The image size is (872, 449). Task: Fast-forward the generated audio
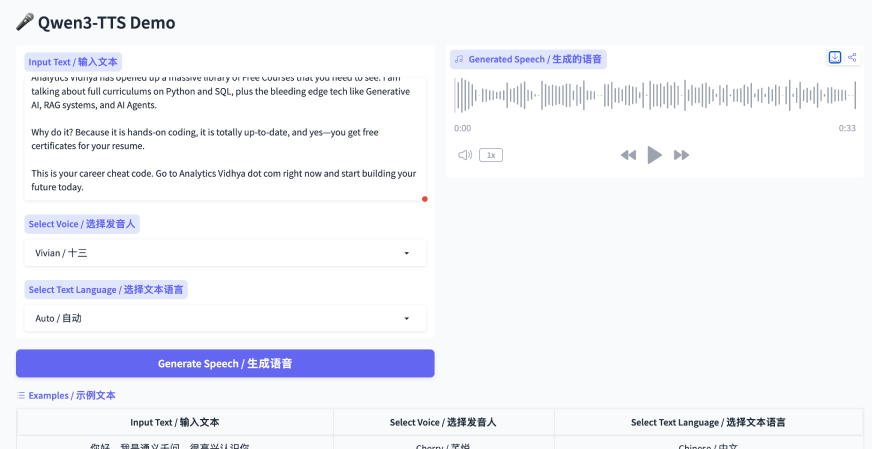681,155
